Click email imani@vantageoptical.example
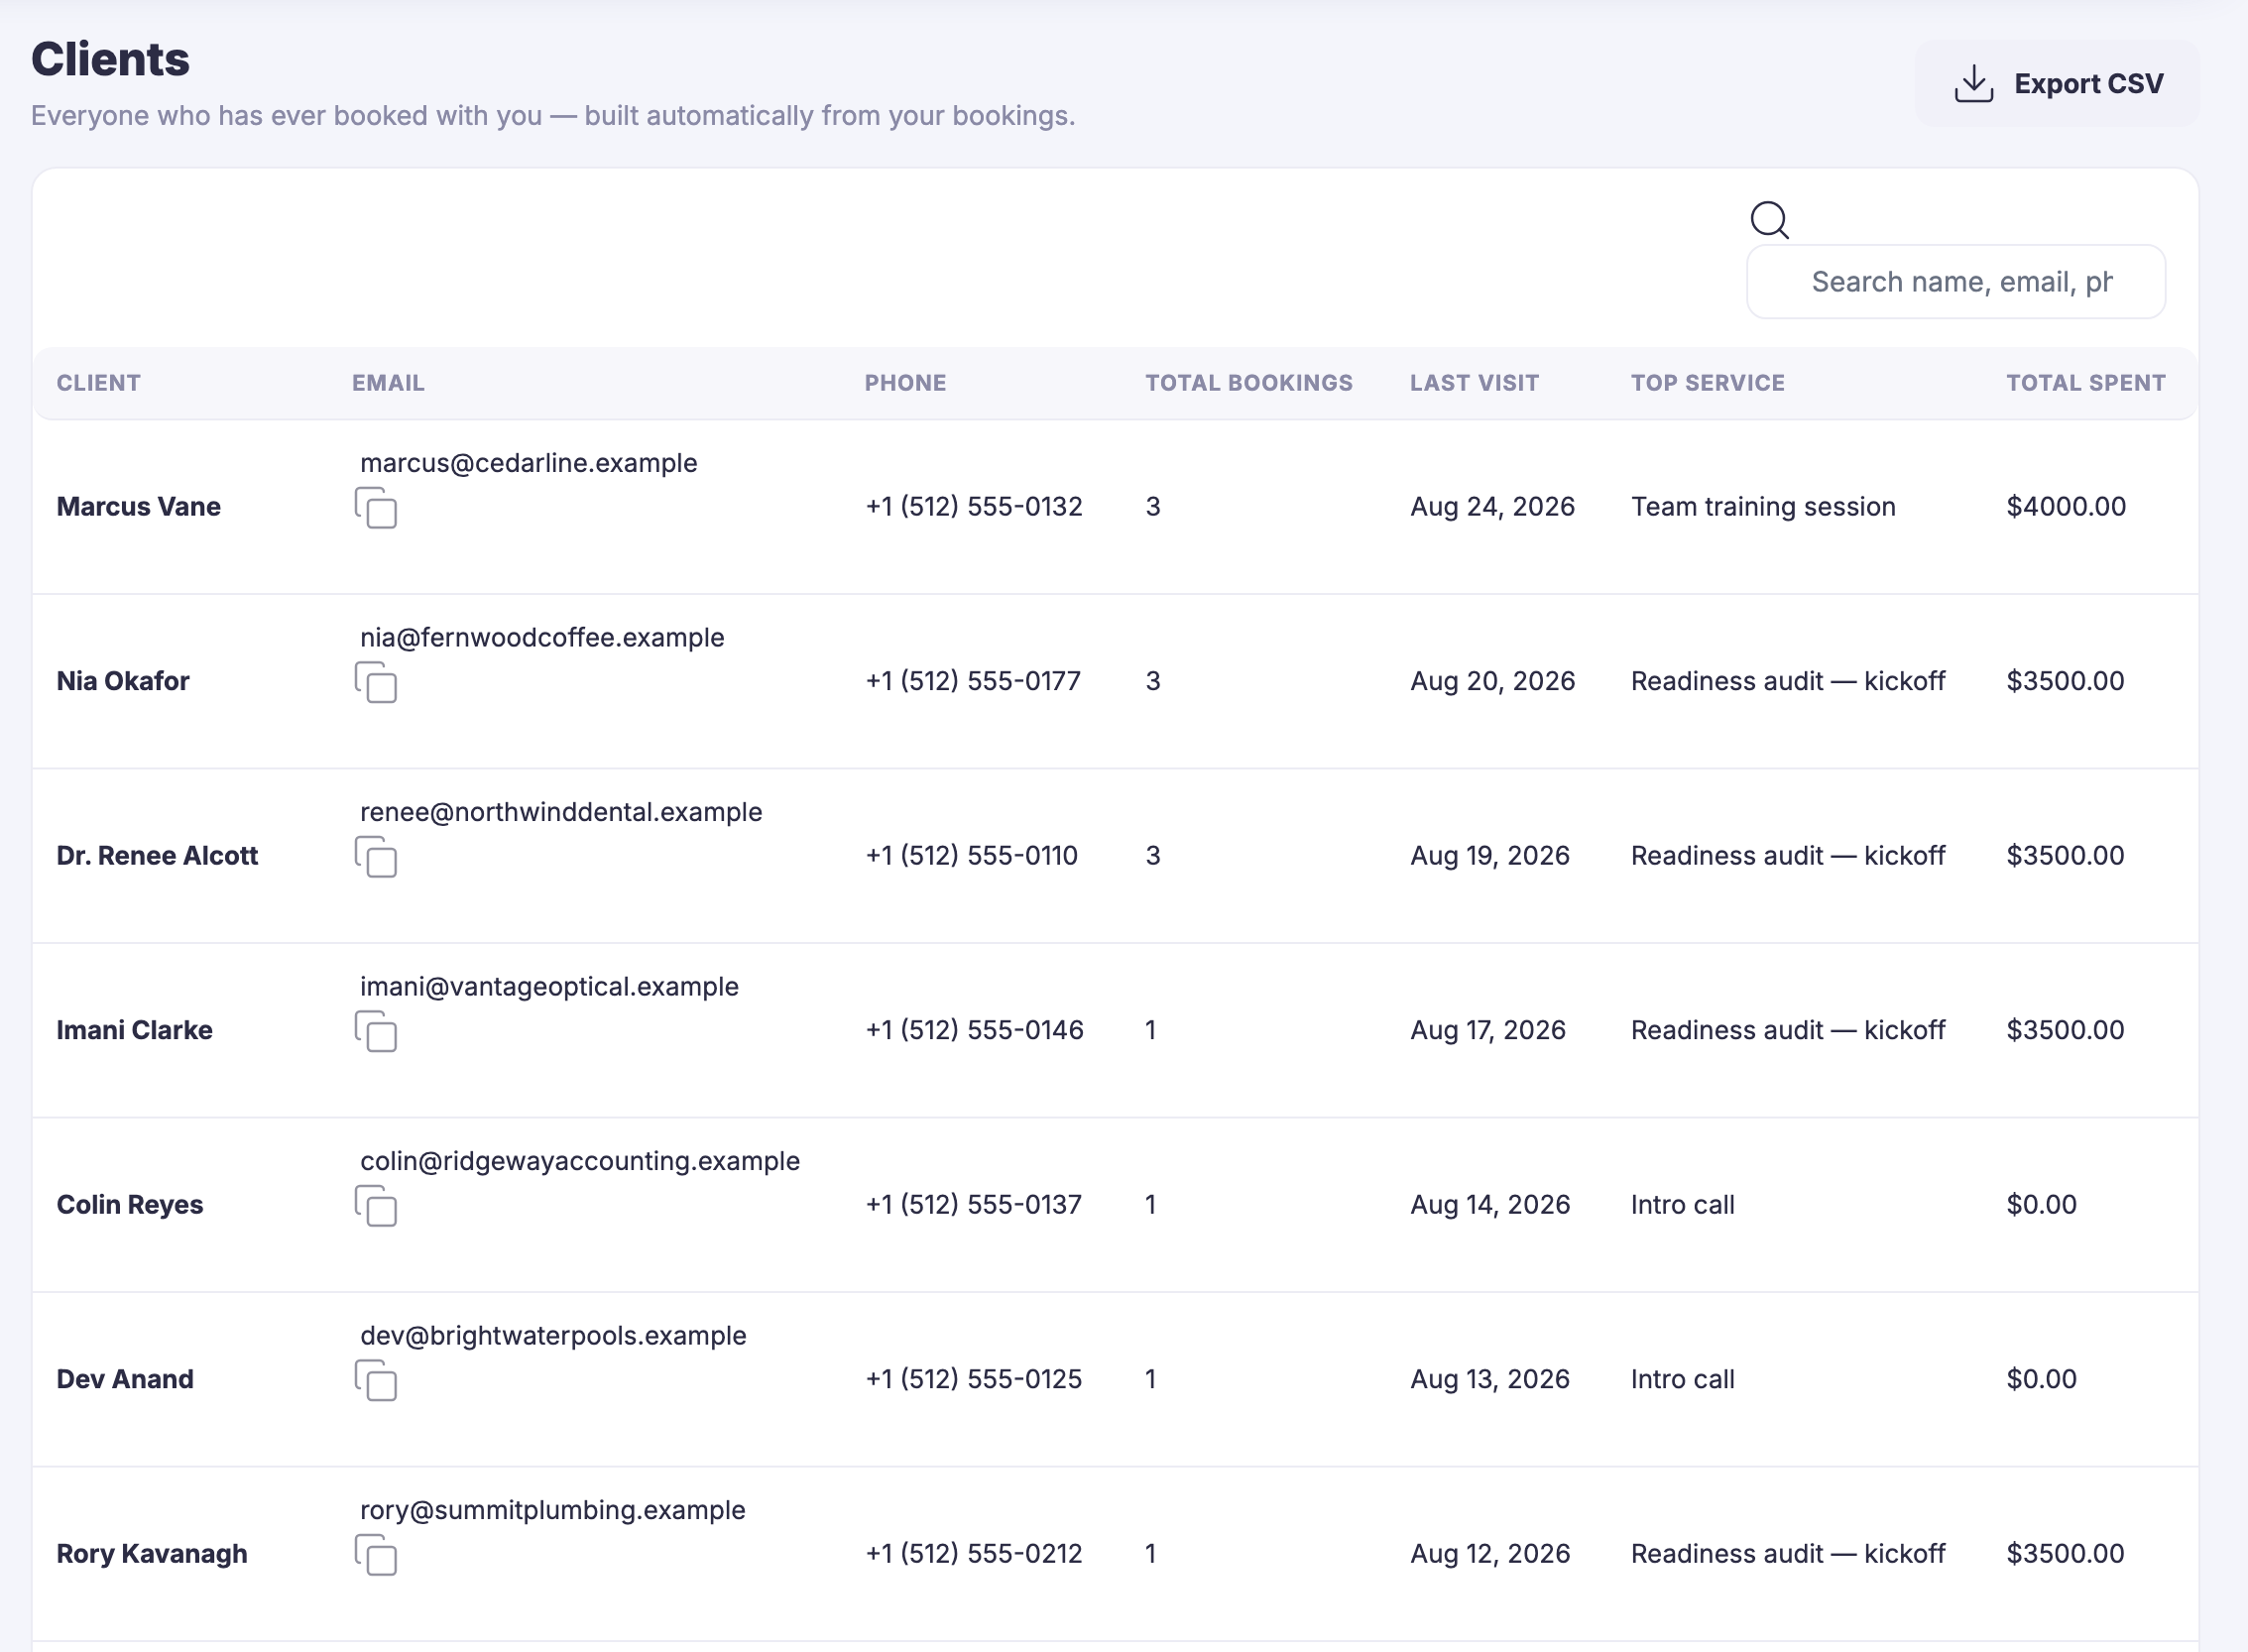This screenshot has height=1652, width=2248. [x=549, y=986]
